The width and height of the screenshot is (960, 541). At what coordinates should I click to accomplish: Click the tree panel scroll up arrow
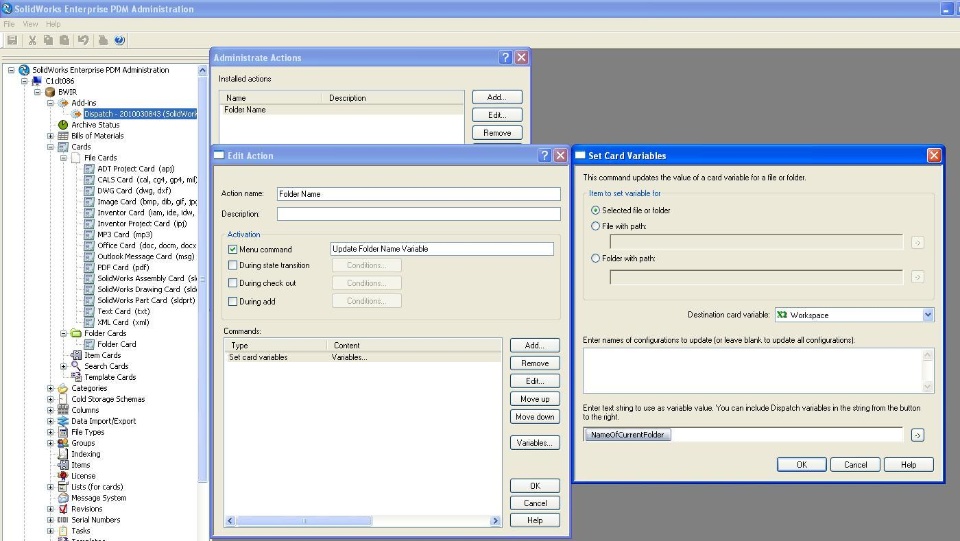(x=202, y=70)
